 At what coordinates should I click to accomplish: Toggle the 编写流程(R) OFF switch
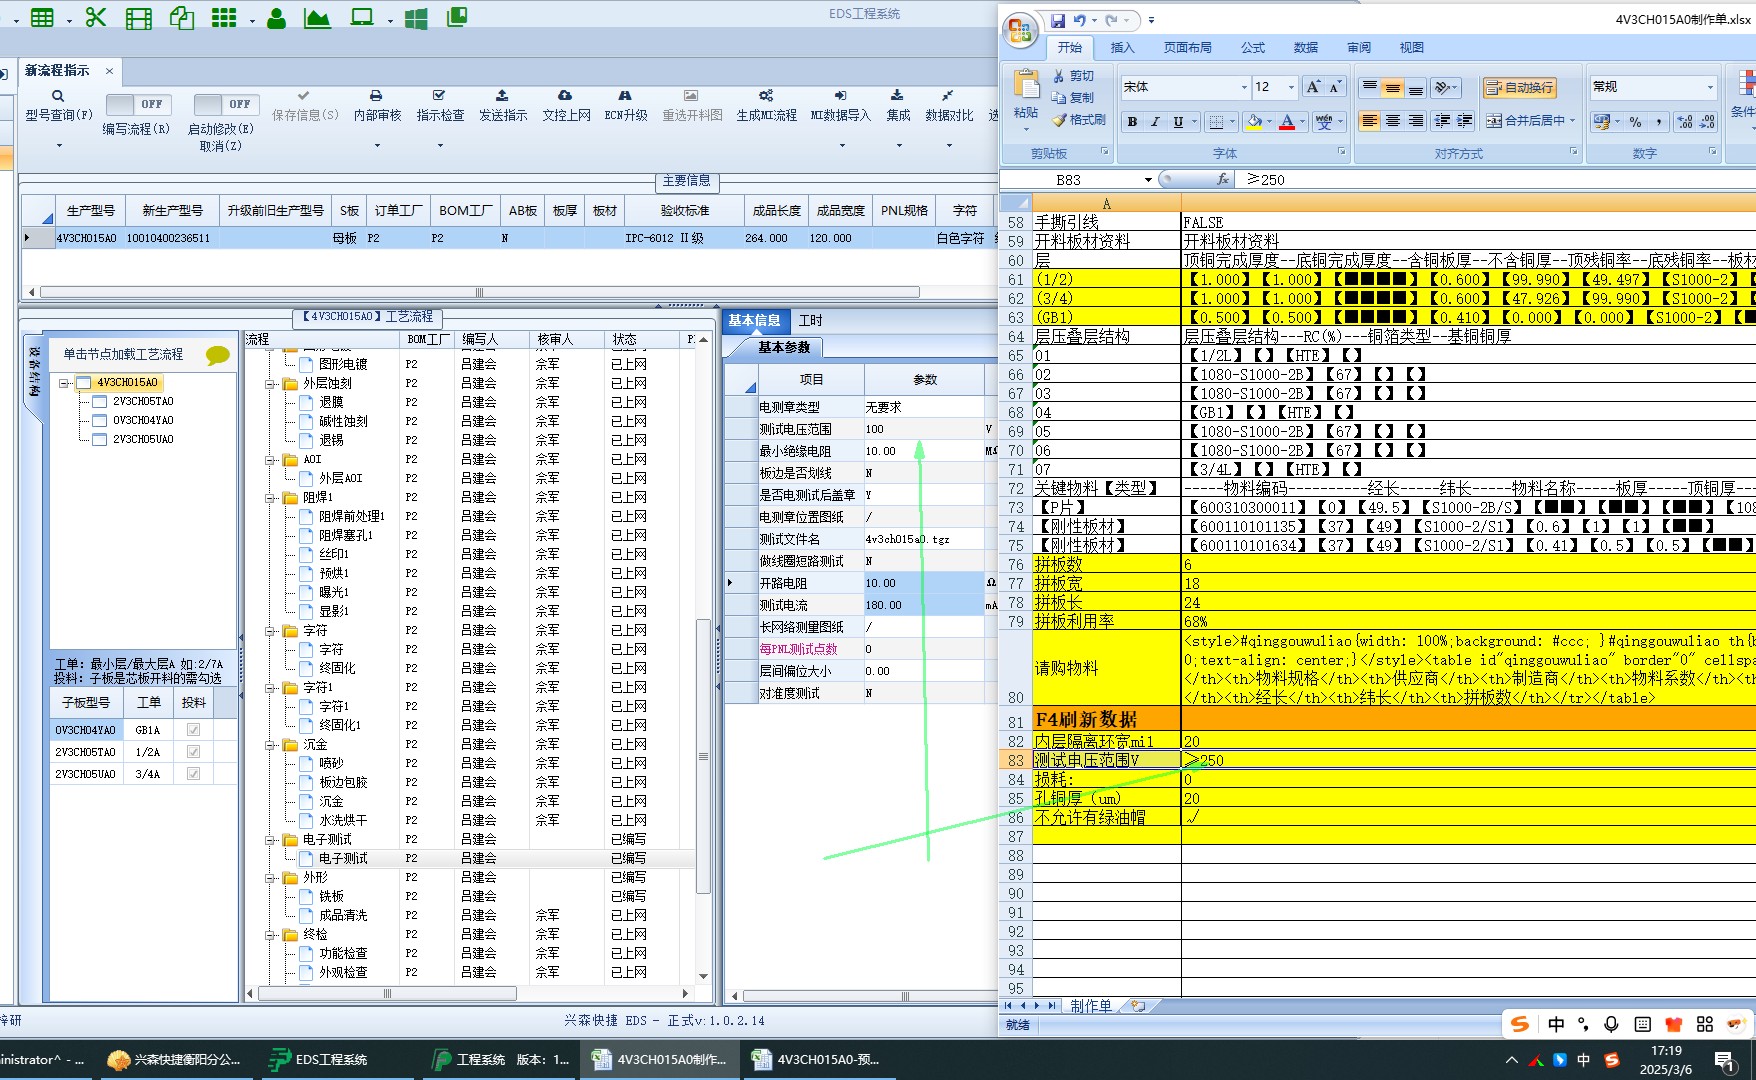pyautogui.click(x=138, y=104)
